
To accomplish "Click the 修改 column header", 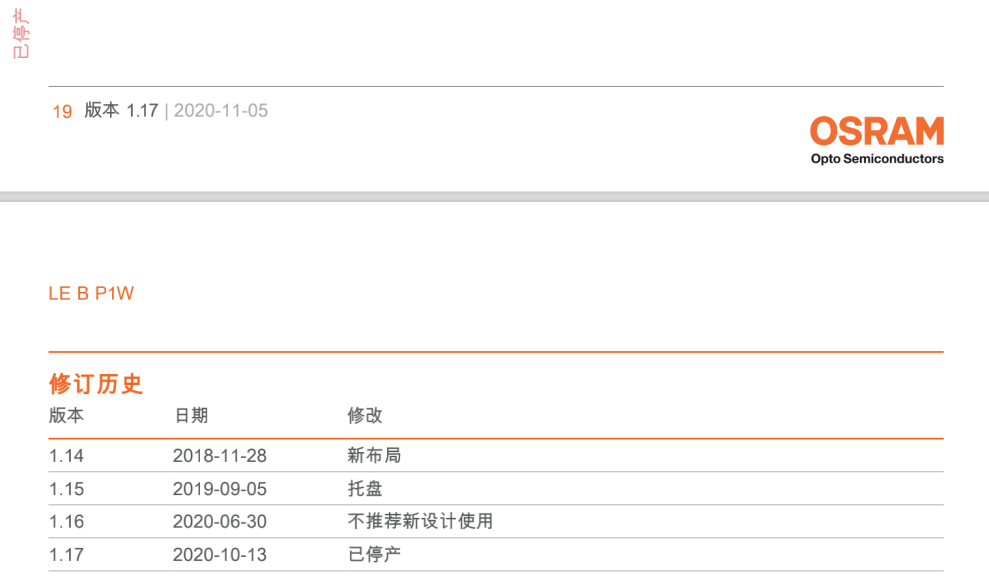I will point(365,415).
